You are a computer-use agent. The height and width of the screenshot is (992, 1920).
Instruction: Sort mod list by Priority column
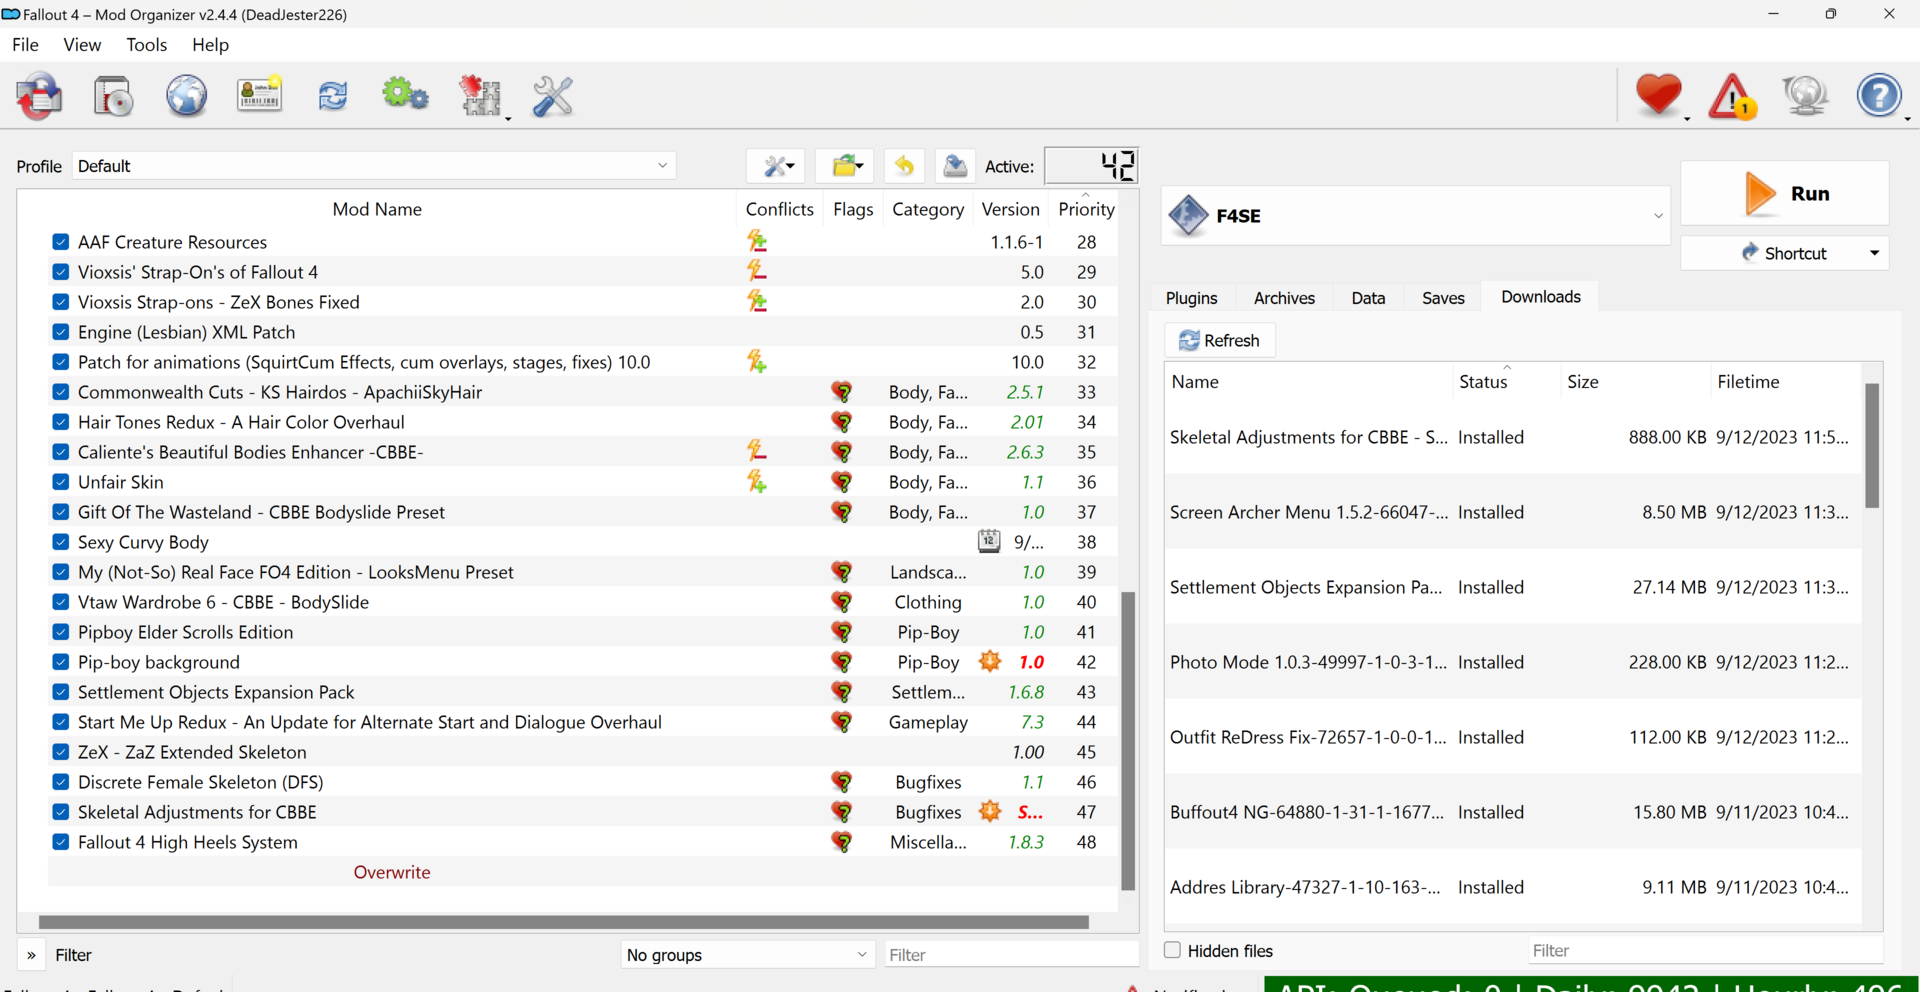click(x=1086, y=209)
